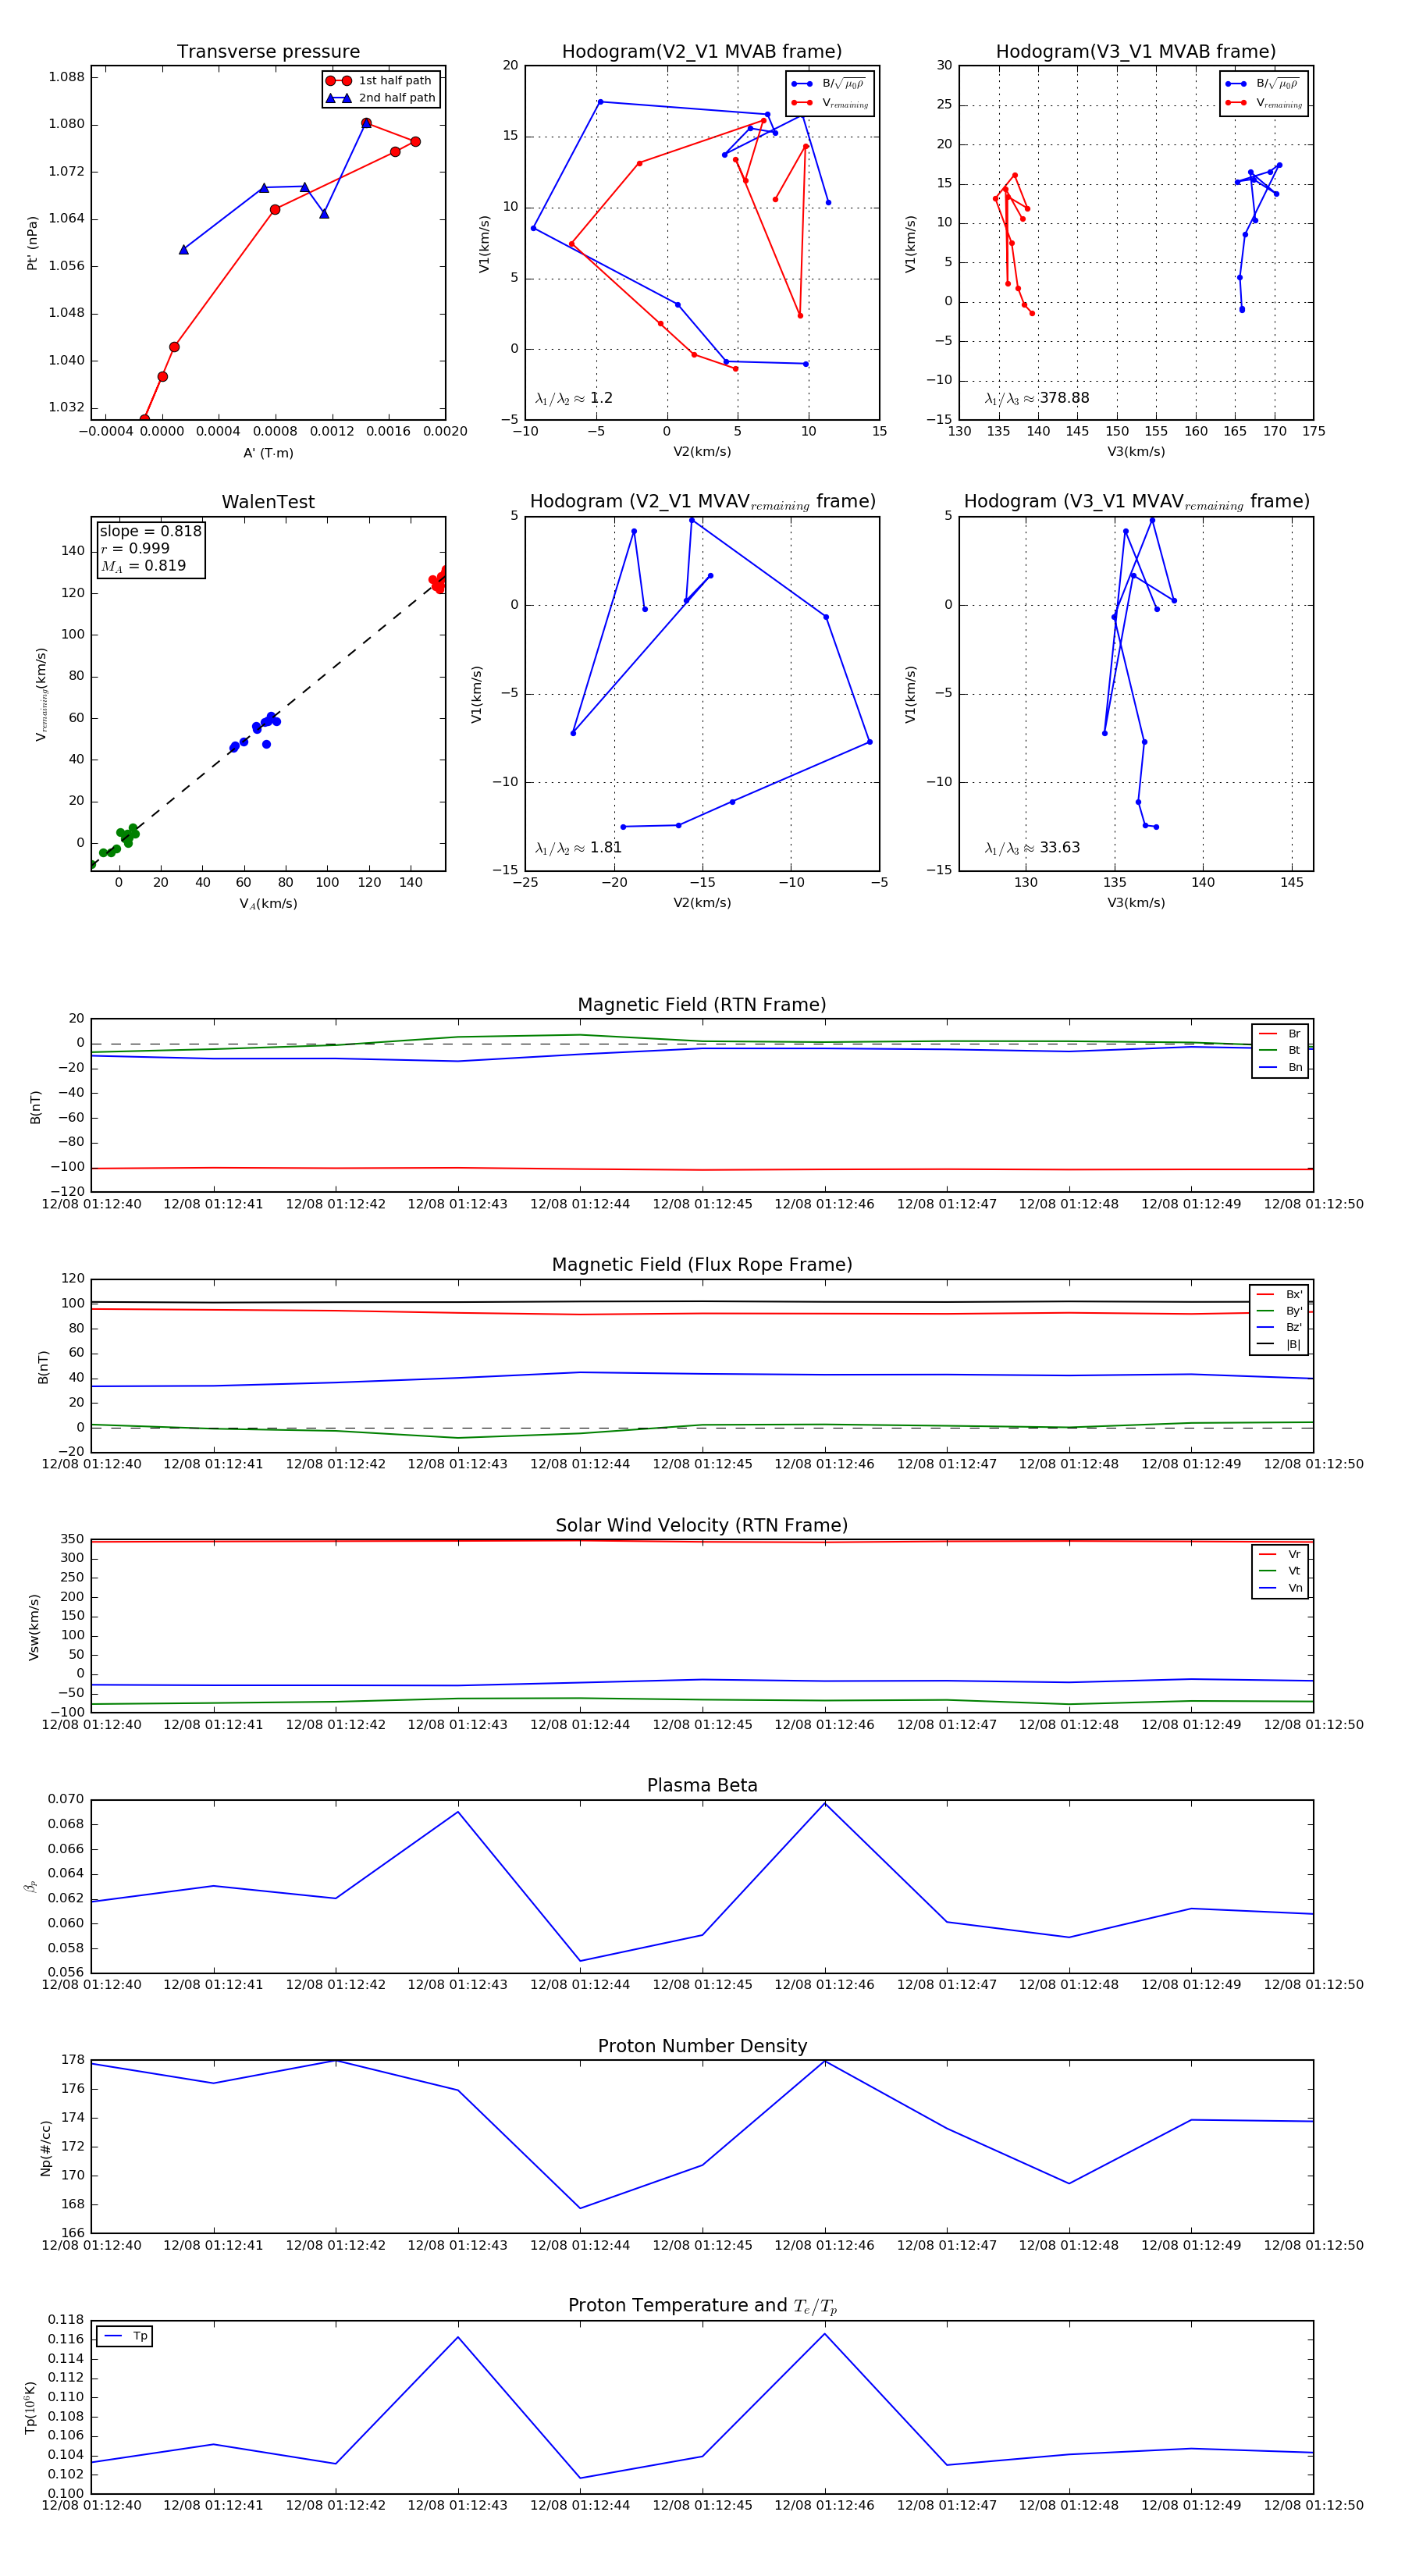Viewport: 1405px width, 2576px height.
Task: Click the "Np(#/cc)" y-axis label
Action: [46, 2148]
